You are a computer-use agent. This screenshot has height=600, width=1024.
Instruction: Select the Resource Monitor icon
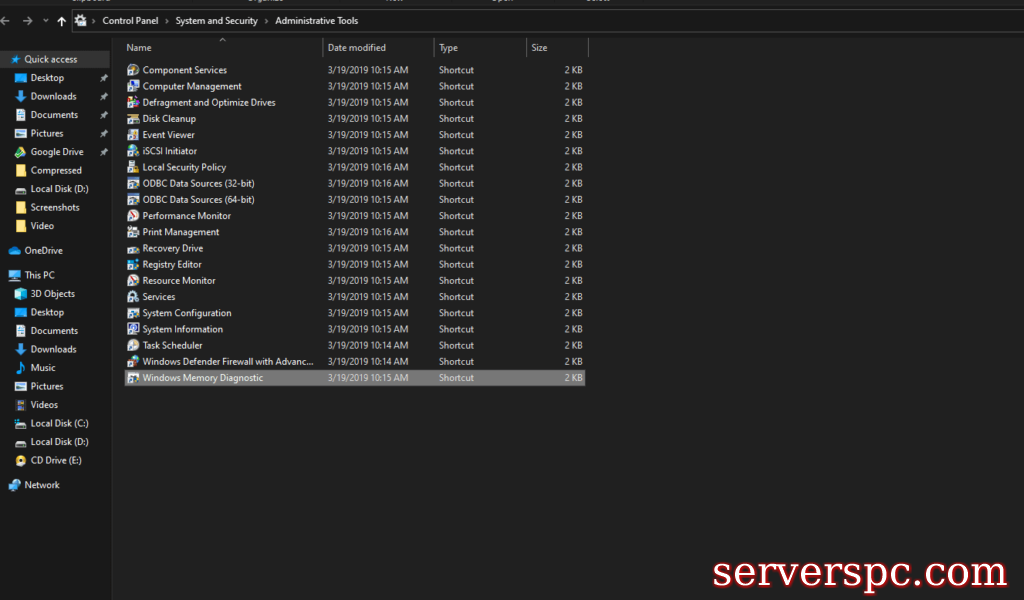pos(133,281)
